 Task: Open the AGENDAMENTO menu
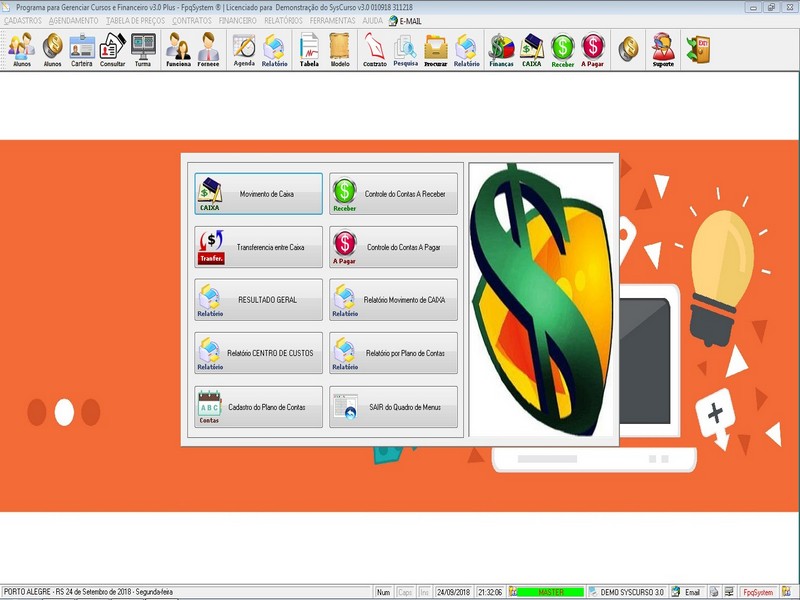(73, 21)
